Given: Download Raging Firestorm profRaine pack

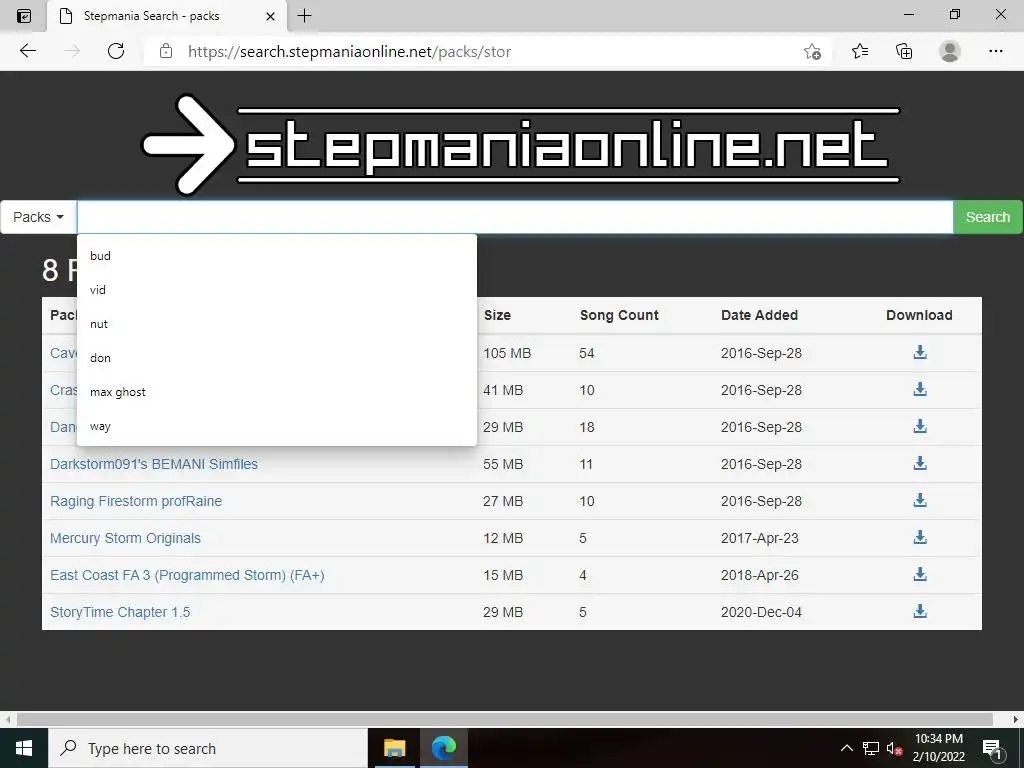Looking at the screenshot, I should (x=920, y=501).
